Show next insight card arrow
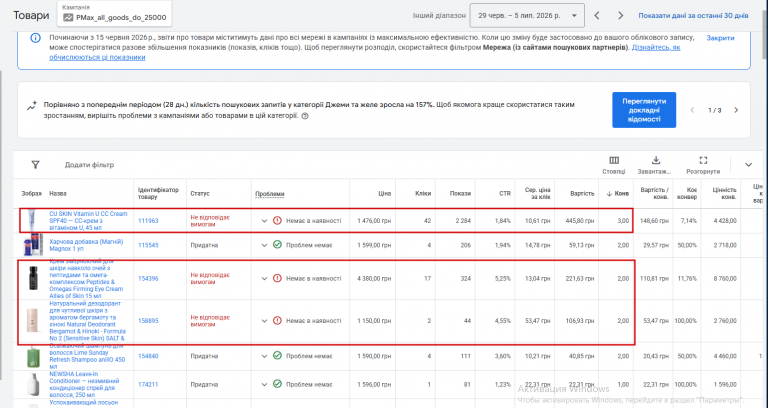Viewport: 768px width, 408px height. [736, 110]
